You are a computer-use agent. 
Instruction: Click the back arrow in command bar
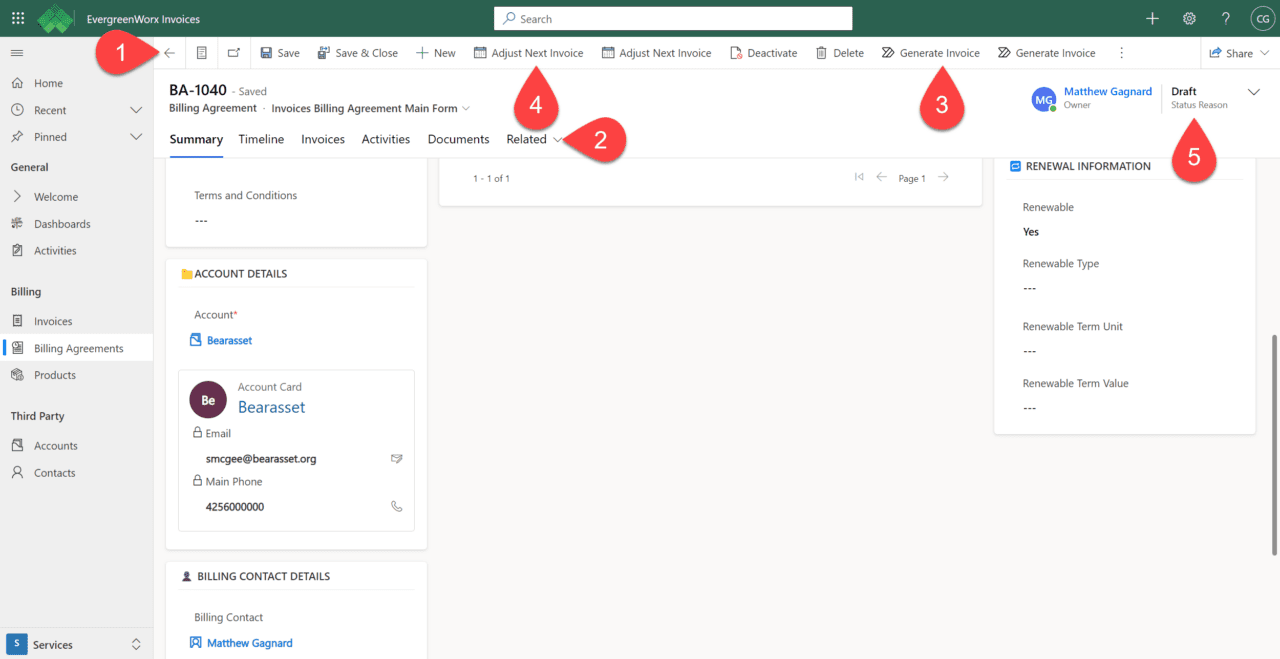[169, 53]
